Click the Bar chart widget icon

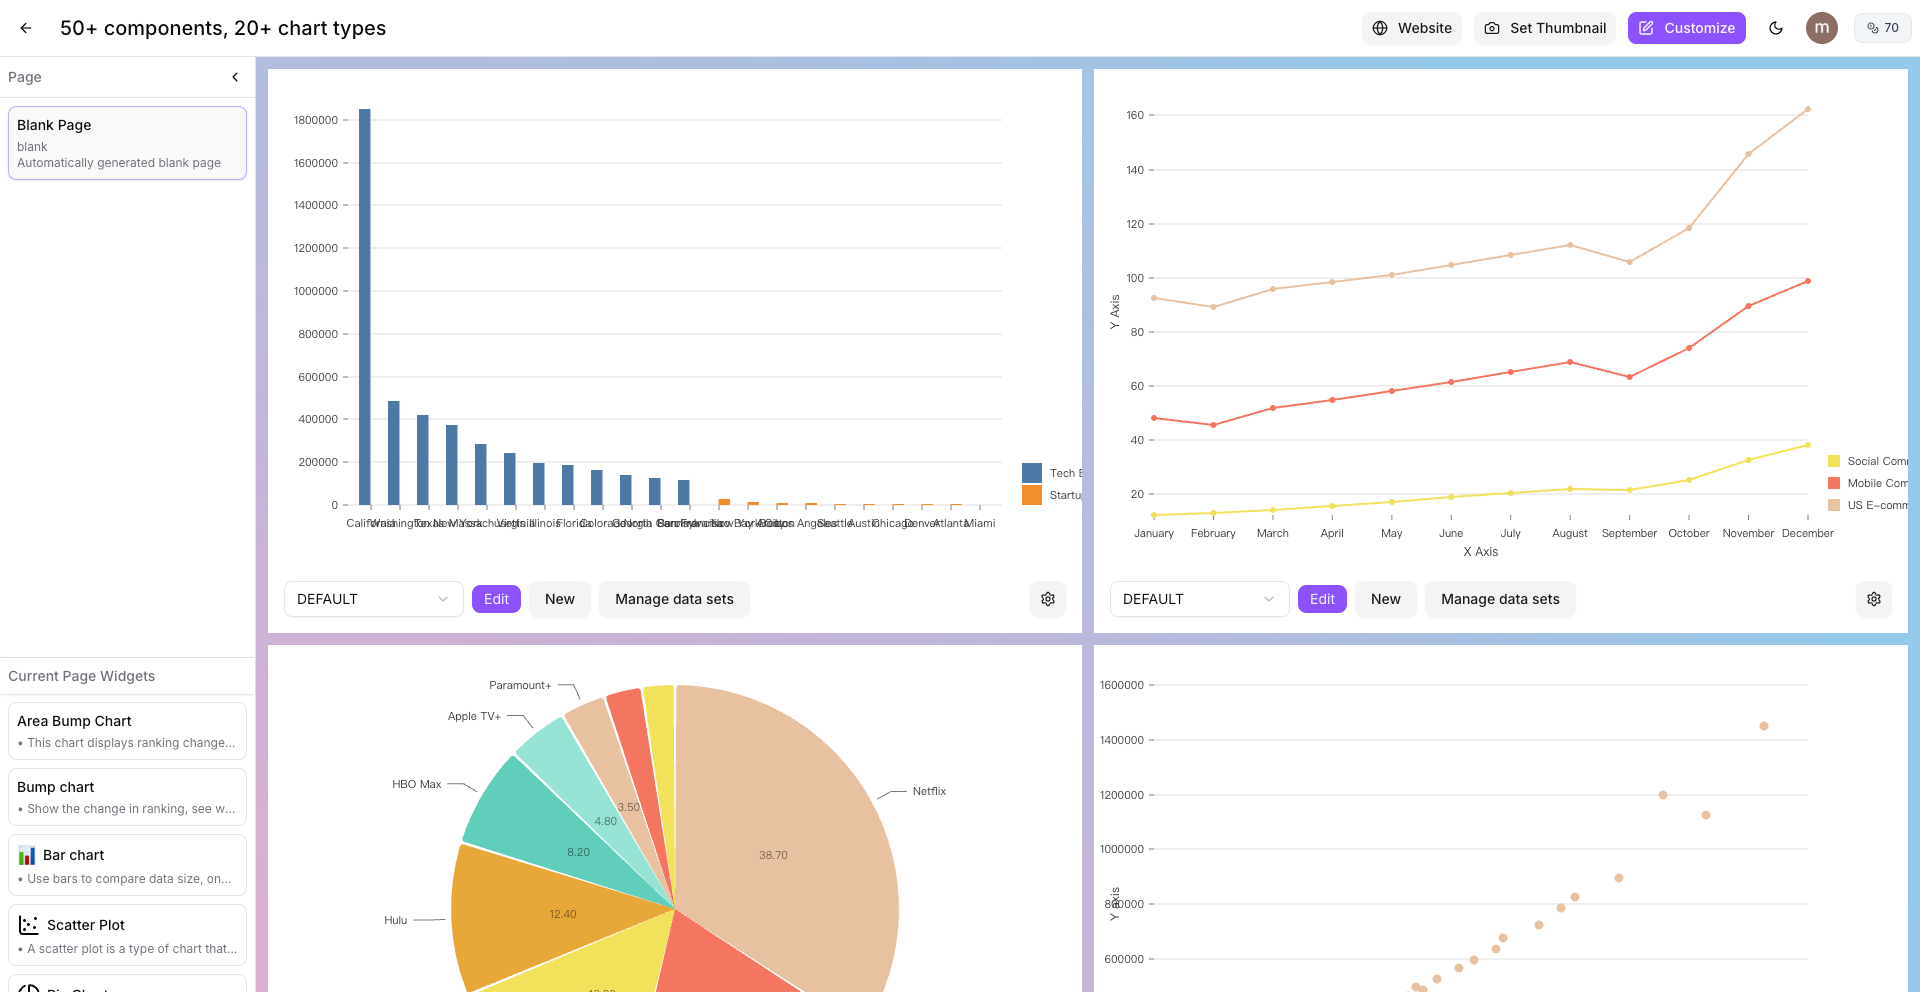27,856
